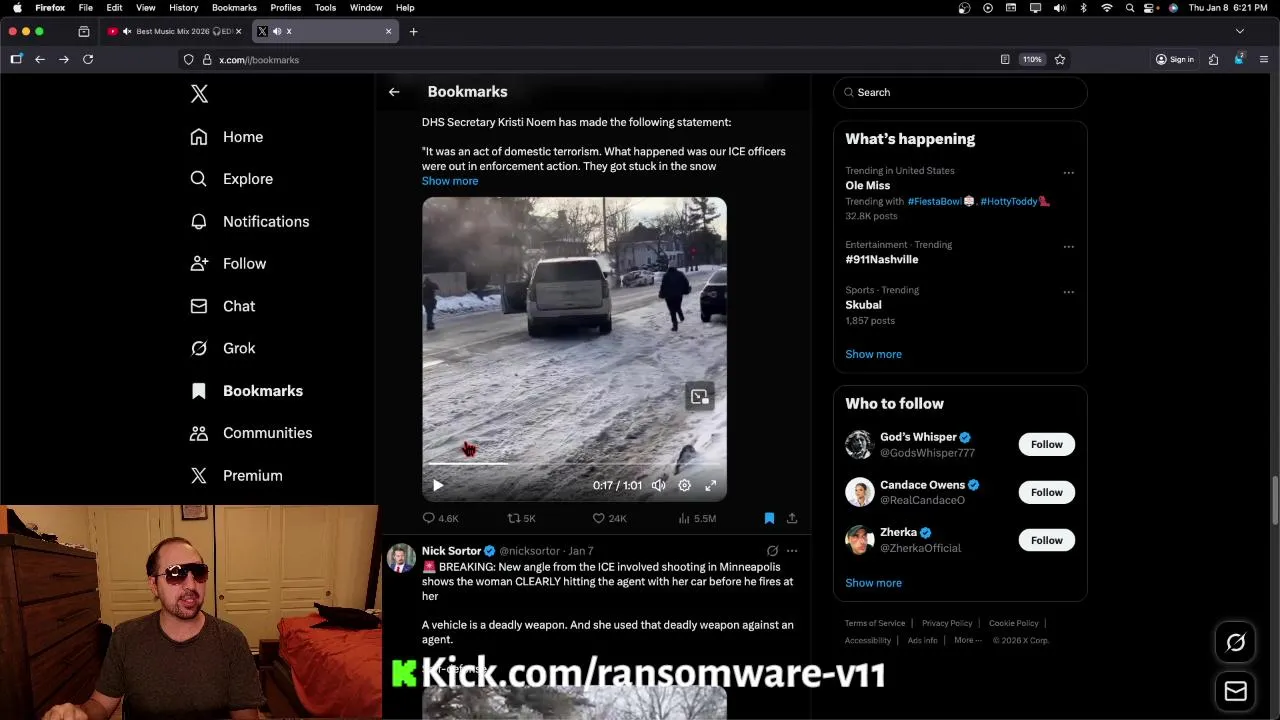Click Grok icon on Nick Sortor post
This screenshot has height=720, width=1280.
pyautogui.click(x=772, y=551)
